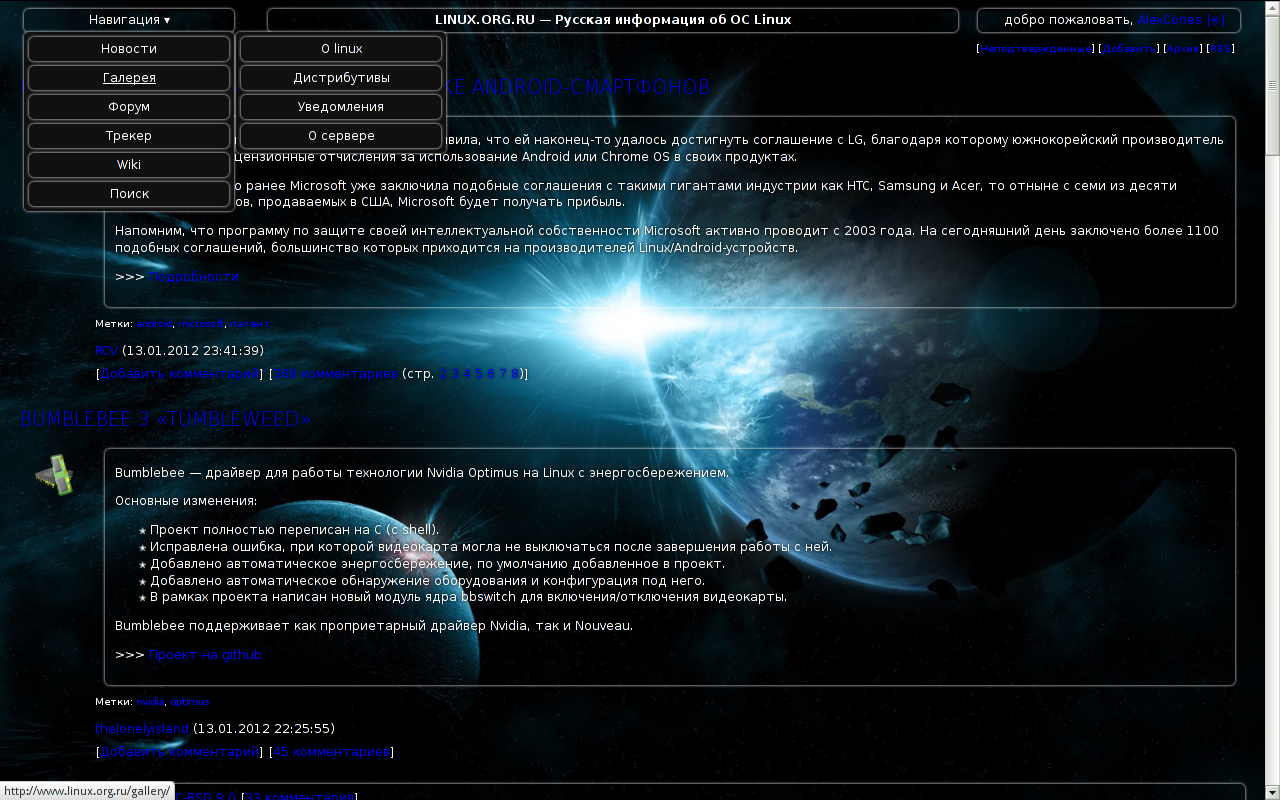
Task: Click the scrollbar up arrow
Action: pyautogui.click(x=1272, y=7)
